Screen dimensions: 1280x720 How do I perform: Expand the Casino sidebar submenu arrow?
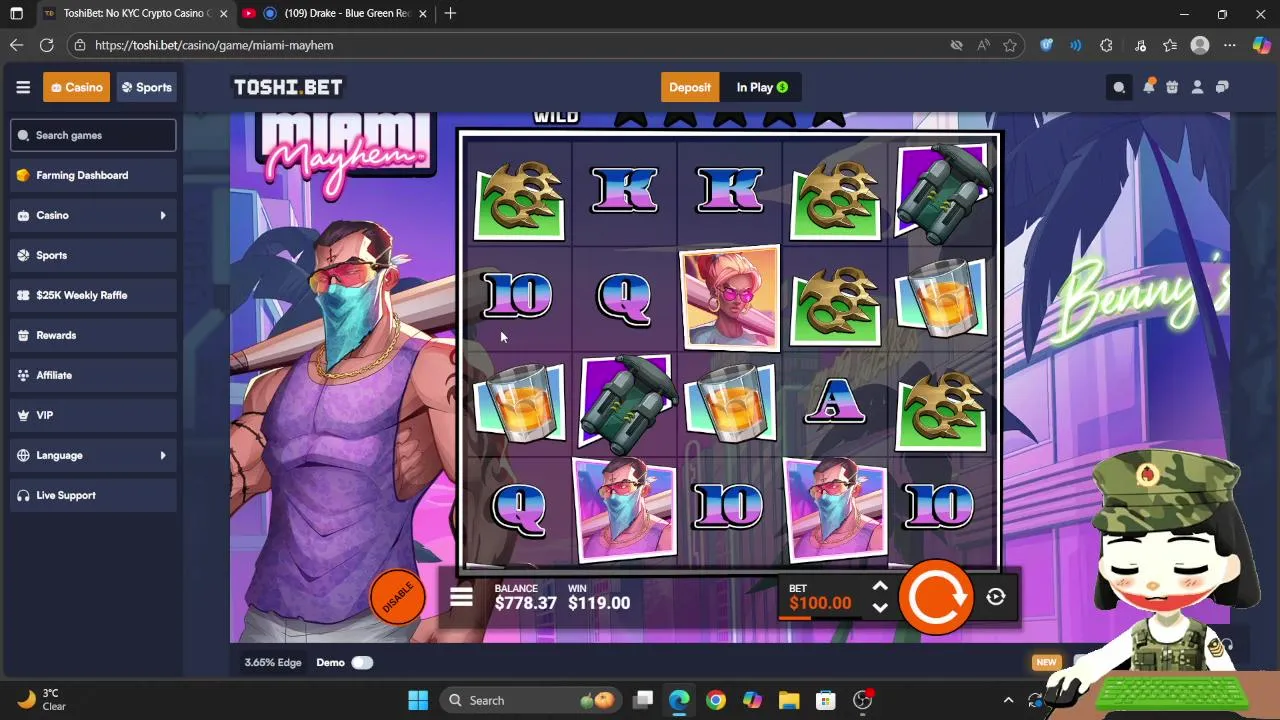[x=163, y=215]
